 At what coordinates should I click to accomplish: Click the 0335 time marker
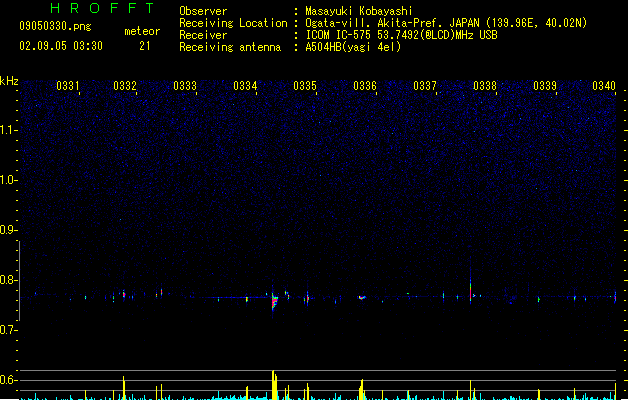click(305, 86)
